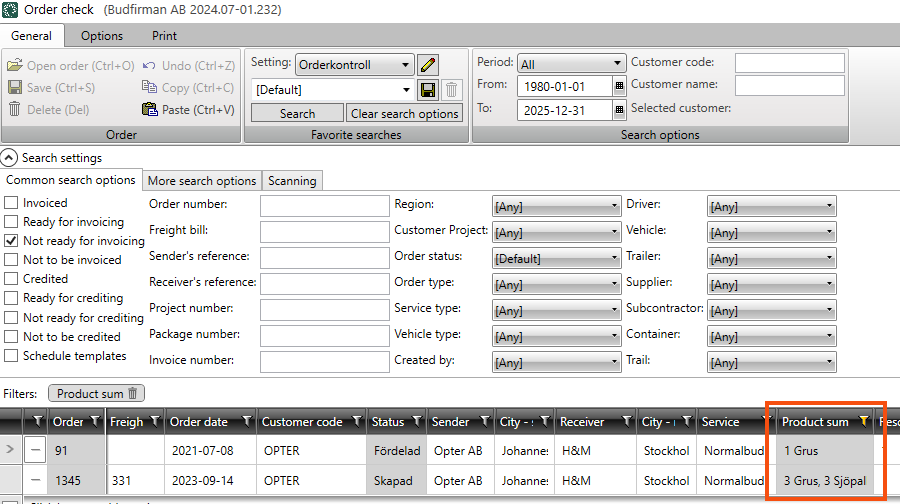Click the Product sum column filter icon

(x=864, y=422)
